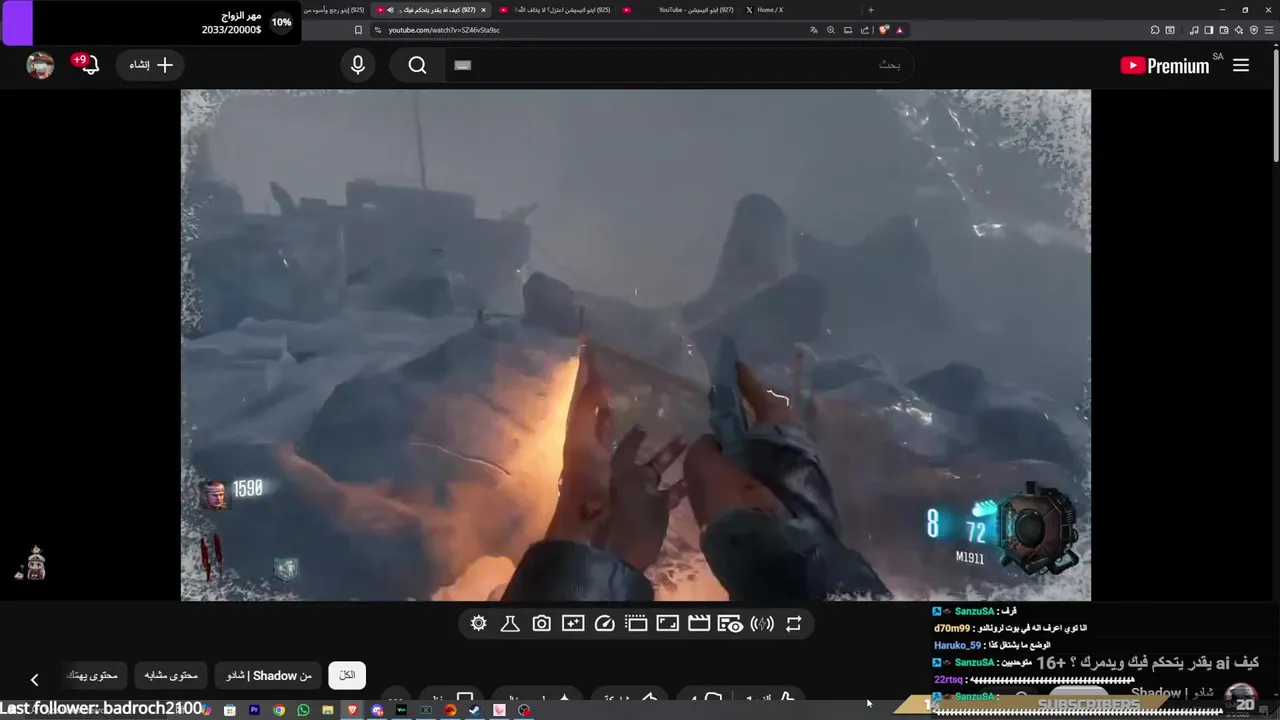
Task: Open the Brave Rewards triangle icon
Action: 899,30
